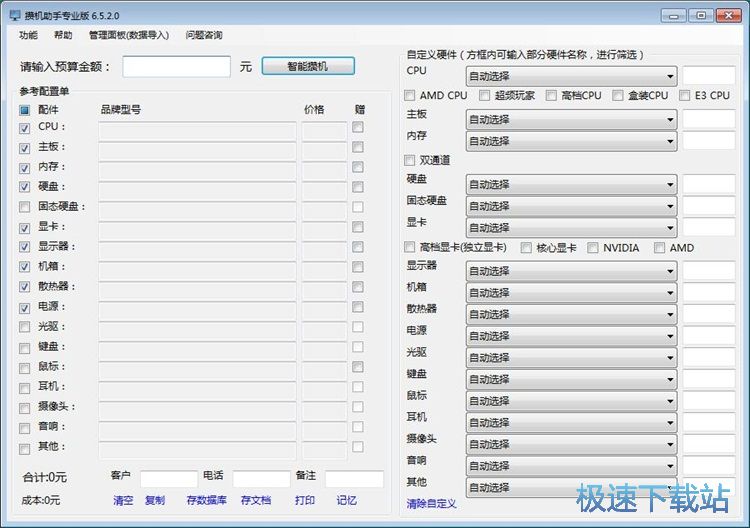Open the 显示器 hardware dropdown
Screen dimensions: 750x528
571,271
